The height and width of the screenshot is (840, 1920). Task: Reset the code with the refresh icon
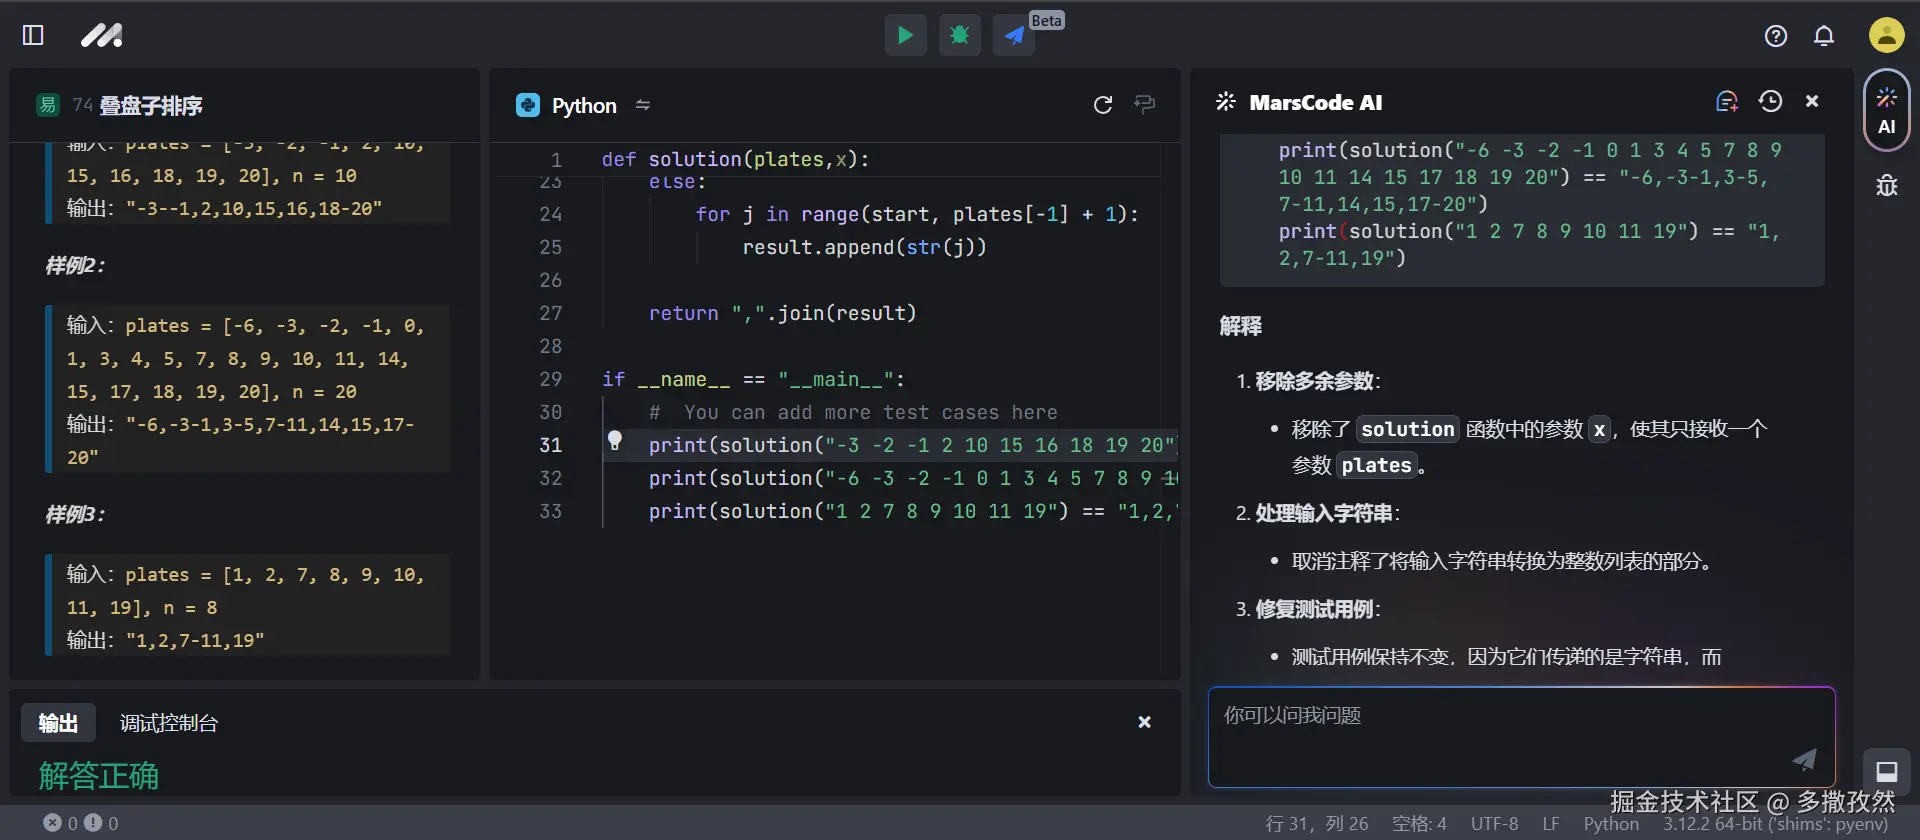click(x=1103, y=105)
